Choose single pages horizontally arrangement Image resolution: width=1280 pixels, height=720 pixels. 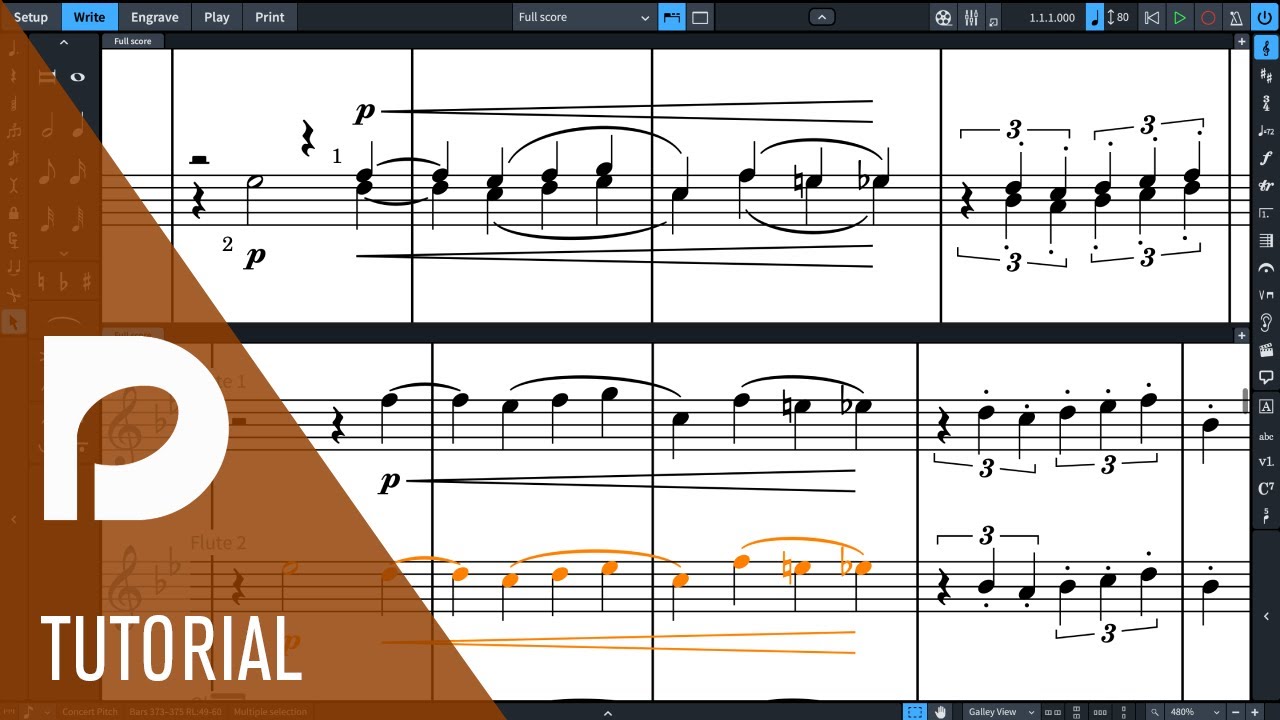tap(1100, 712)
